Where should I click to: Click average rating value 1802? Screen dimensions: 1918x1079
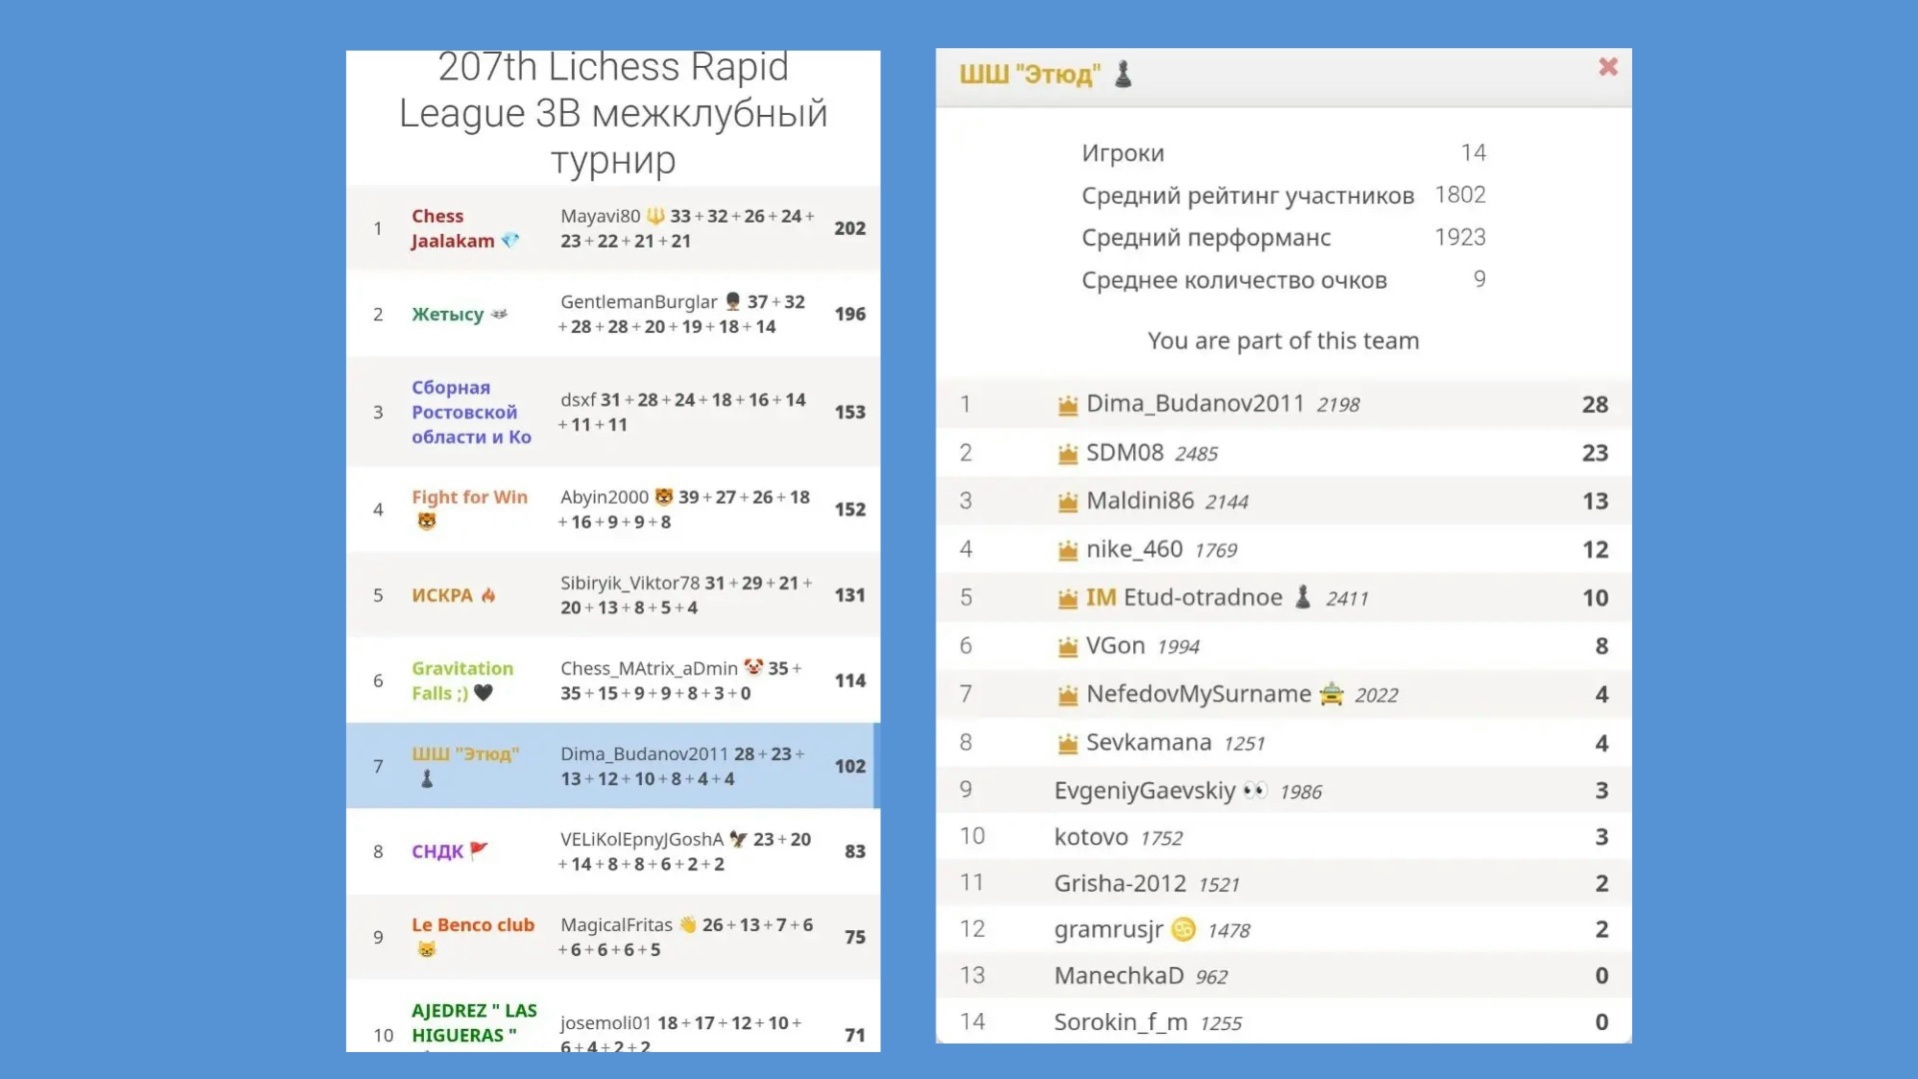pyautogui.click(x=1460, y=194)
